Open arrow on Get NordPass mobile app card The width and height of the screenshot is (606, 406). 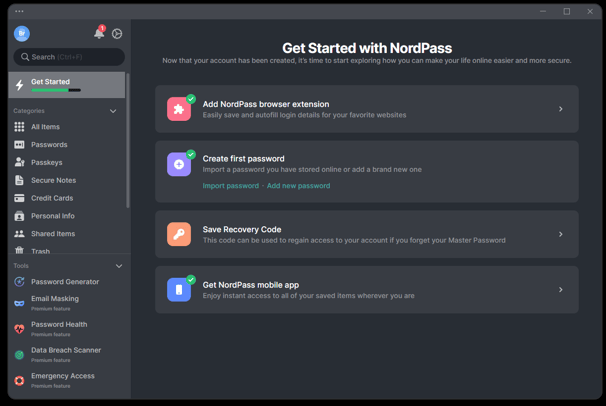(560, 290)
